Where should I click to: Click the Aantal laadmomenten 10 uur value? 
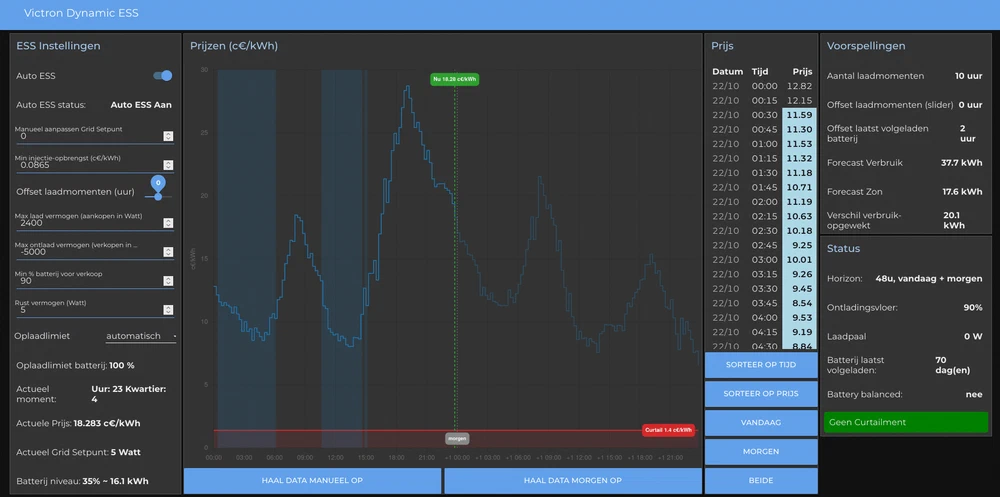click(x=968, y=76)
